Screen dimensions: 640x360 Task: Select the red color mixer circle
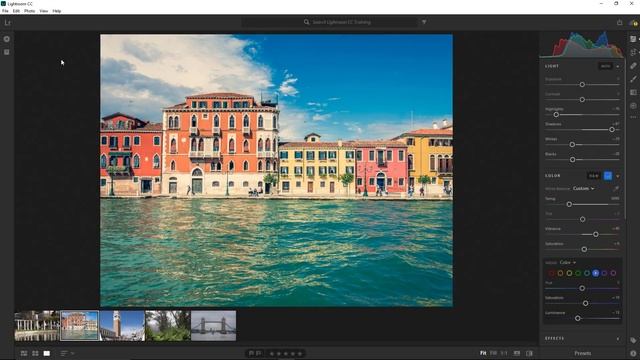[551, 273]
